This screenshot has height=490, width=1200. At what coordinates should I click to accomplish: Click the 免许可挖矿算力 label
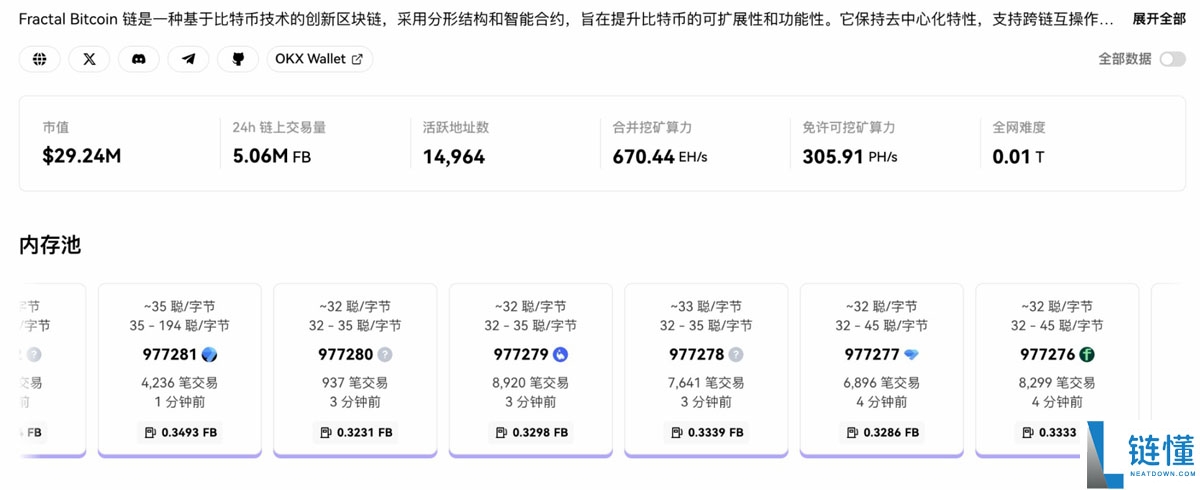point(849,128)
